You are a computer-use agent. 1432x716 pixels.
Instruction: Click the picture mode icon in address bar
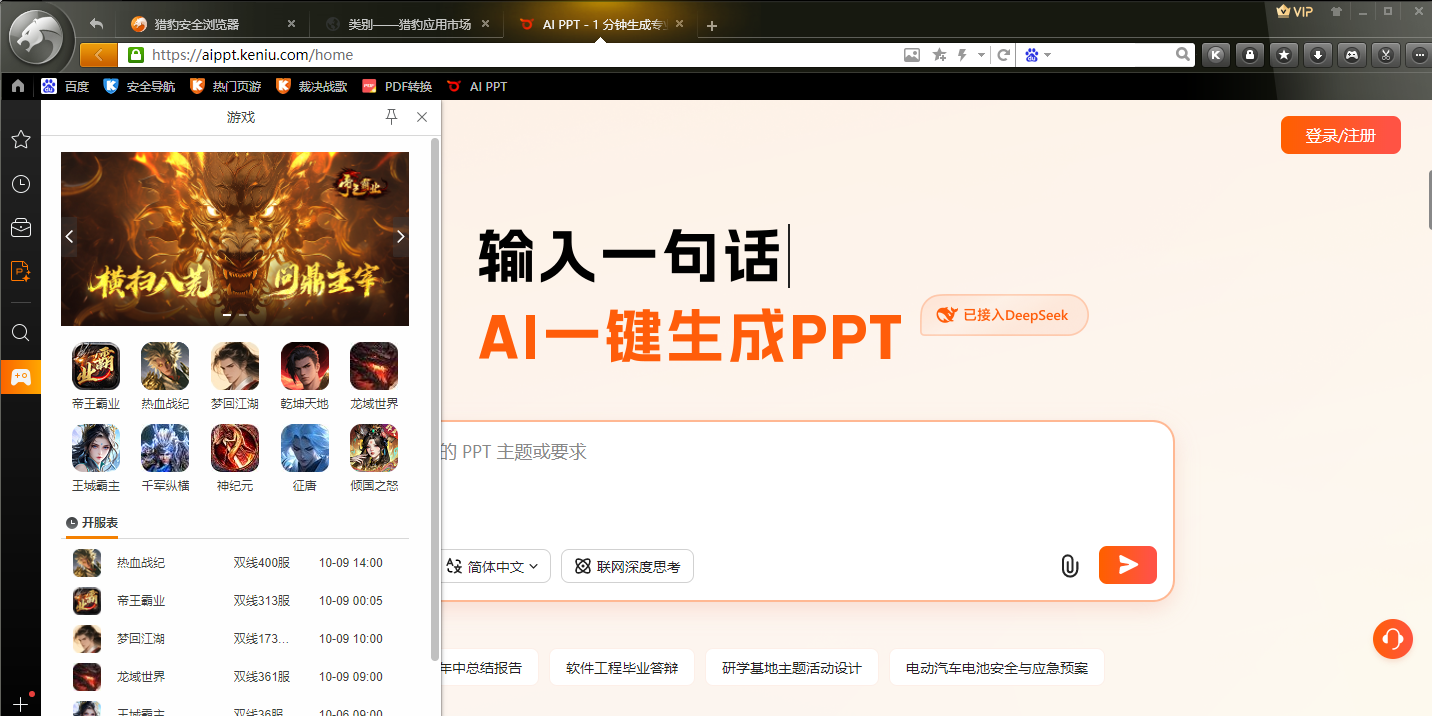[912, 55]
